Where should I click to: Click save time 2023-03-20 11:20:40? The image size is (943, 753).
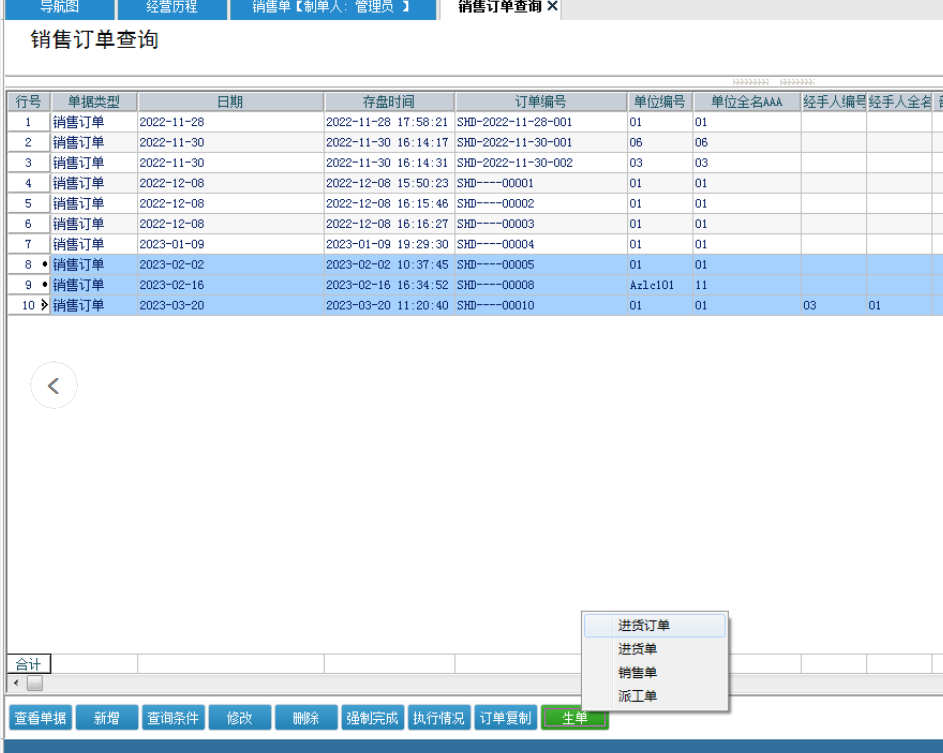389,306
